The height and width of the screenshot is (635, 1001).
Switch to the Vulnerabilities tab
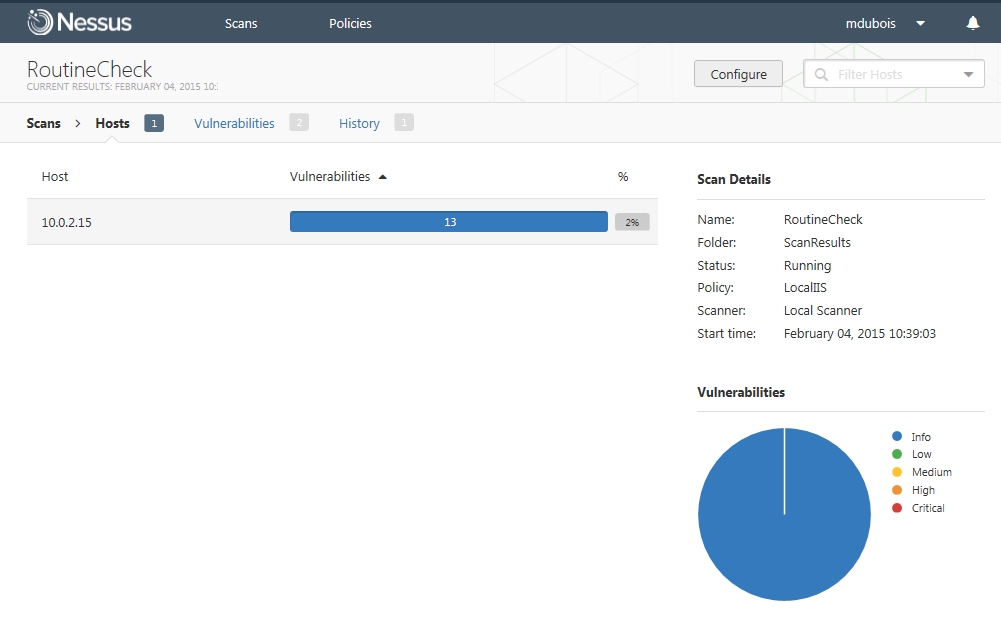click(x=234, y=123)
